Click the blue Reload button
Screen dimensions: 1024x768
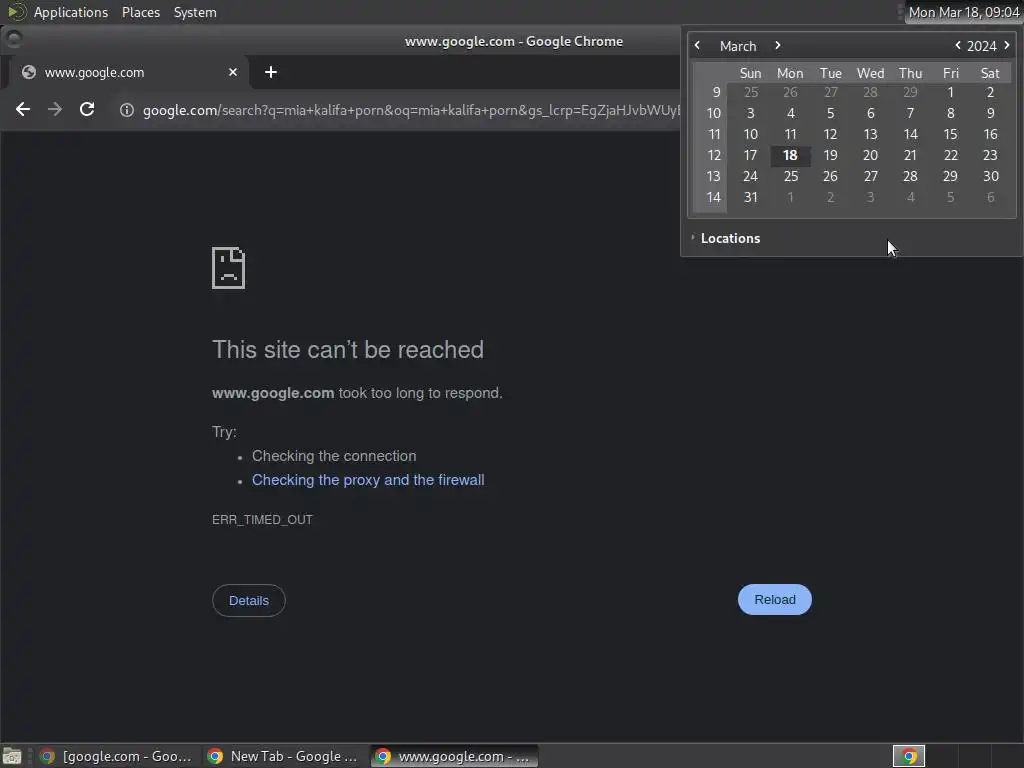coord(775,600)
